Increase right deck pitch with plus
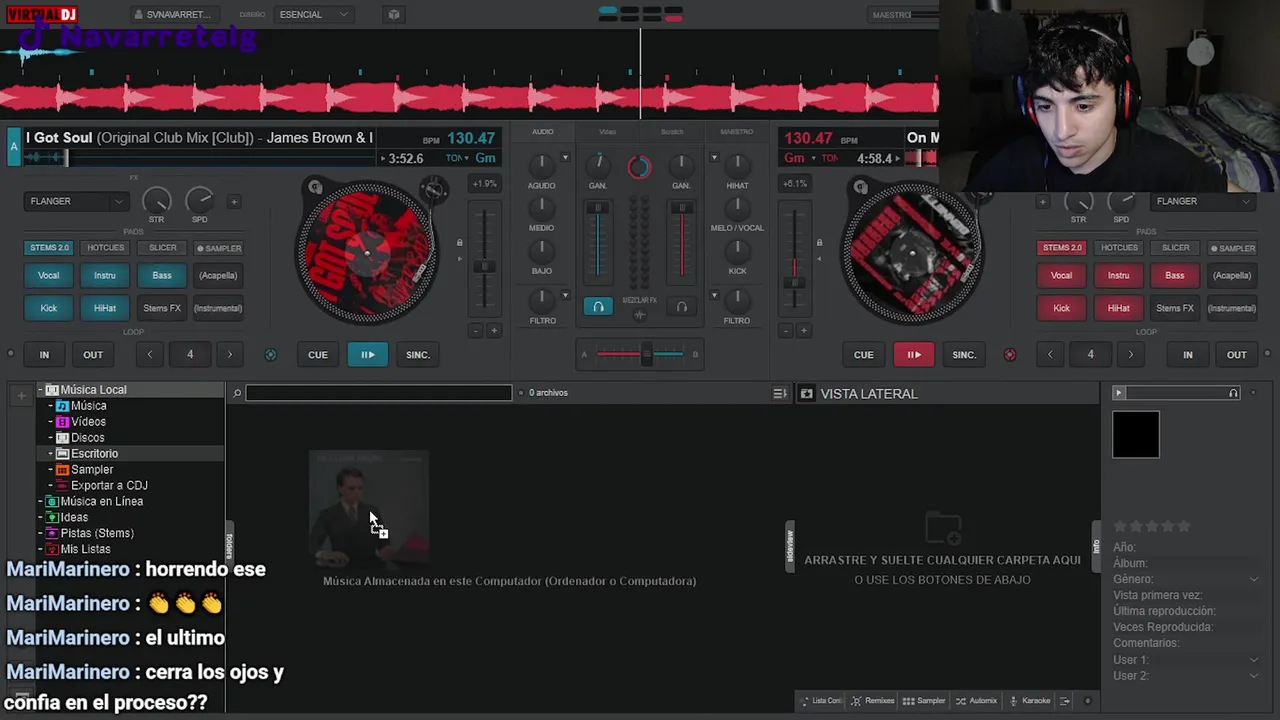This screenshot has width=1280, height=720. click(803, 331)
